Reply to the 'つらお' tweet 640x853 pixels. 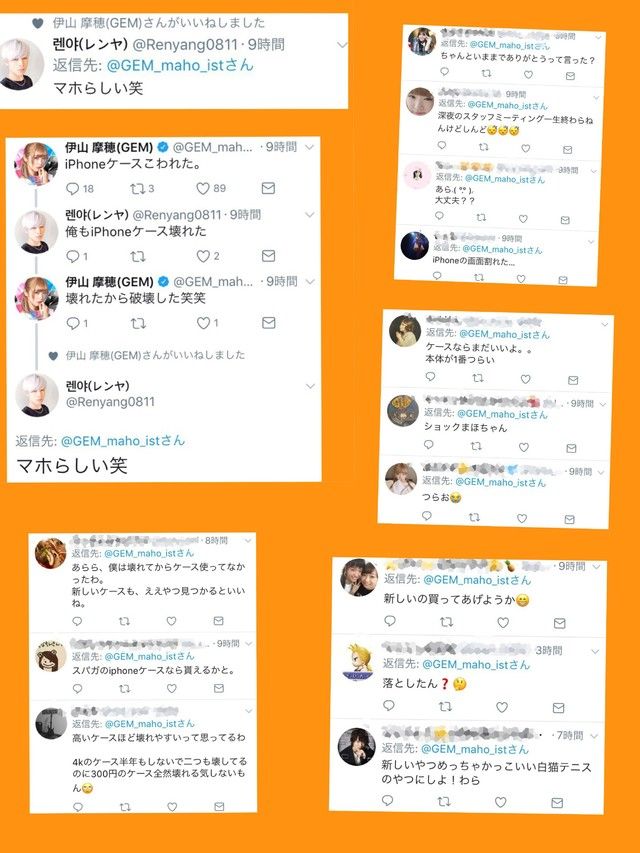pyautogui.click(x=427, y=516)
